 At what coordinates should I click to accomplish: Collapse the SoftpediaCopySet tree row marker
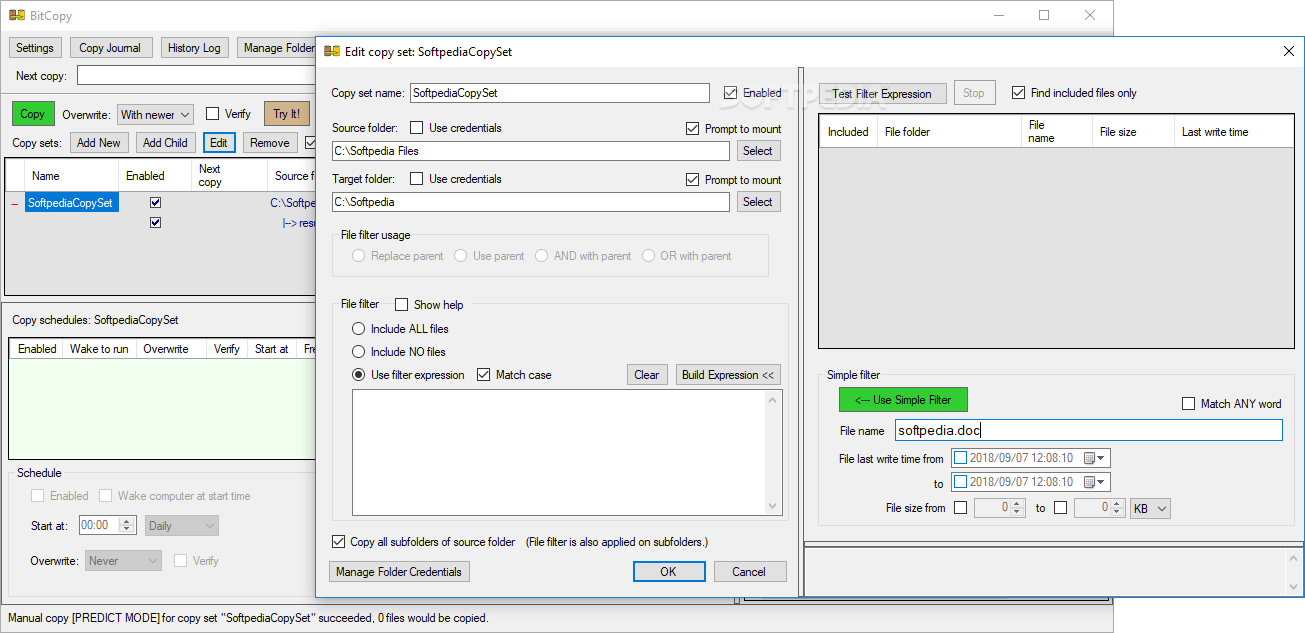point(14,204)
